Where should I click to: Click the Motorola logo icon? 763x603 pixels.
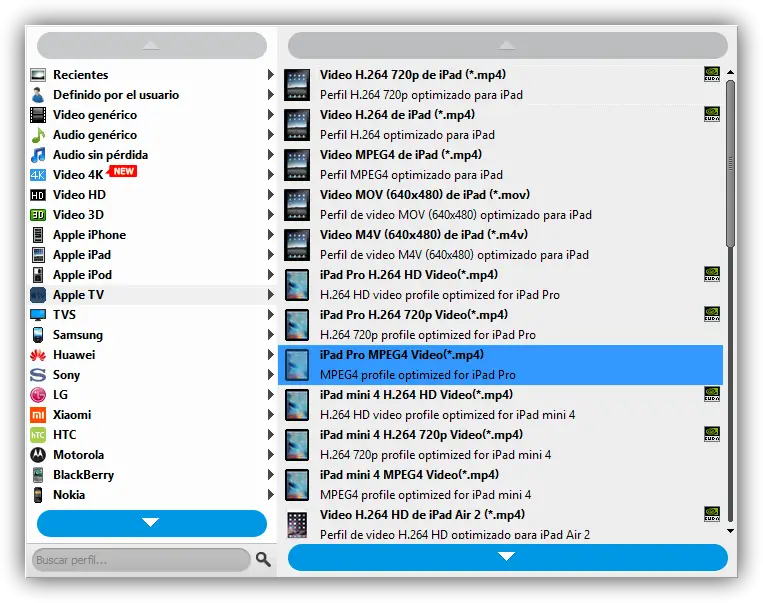(x=38, y=455)
